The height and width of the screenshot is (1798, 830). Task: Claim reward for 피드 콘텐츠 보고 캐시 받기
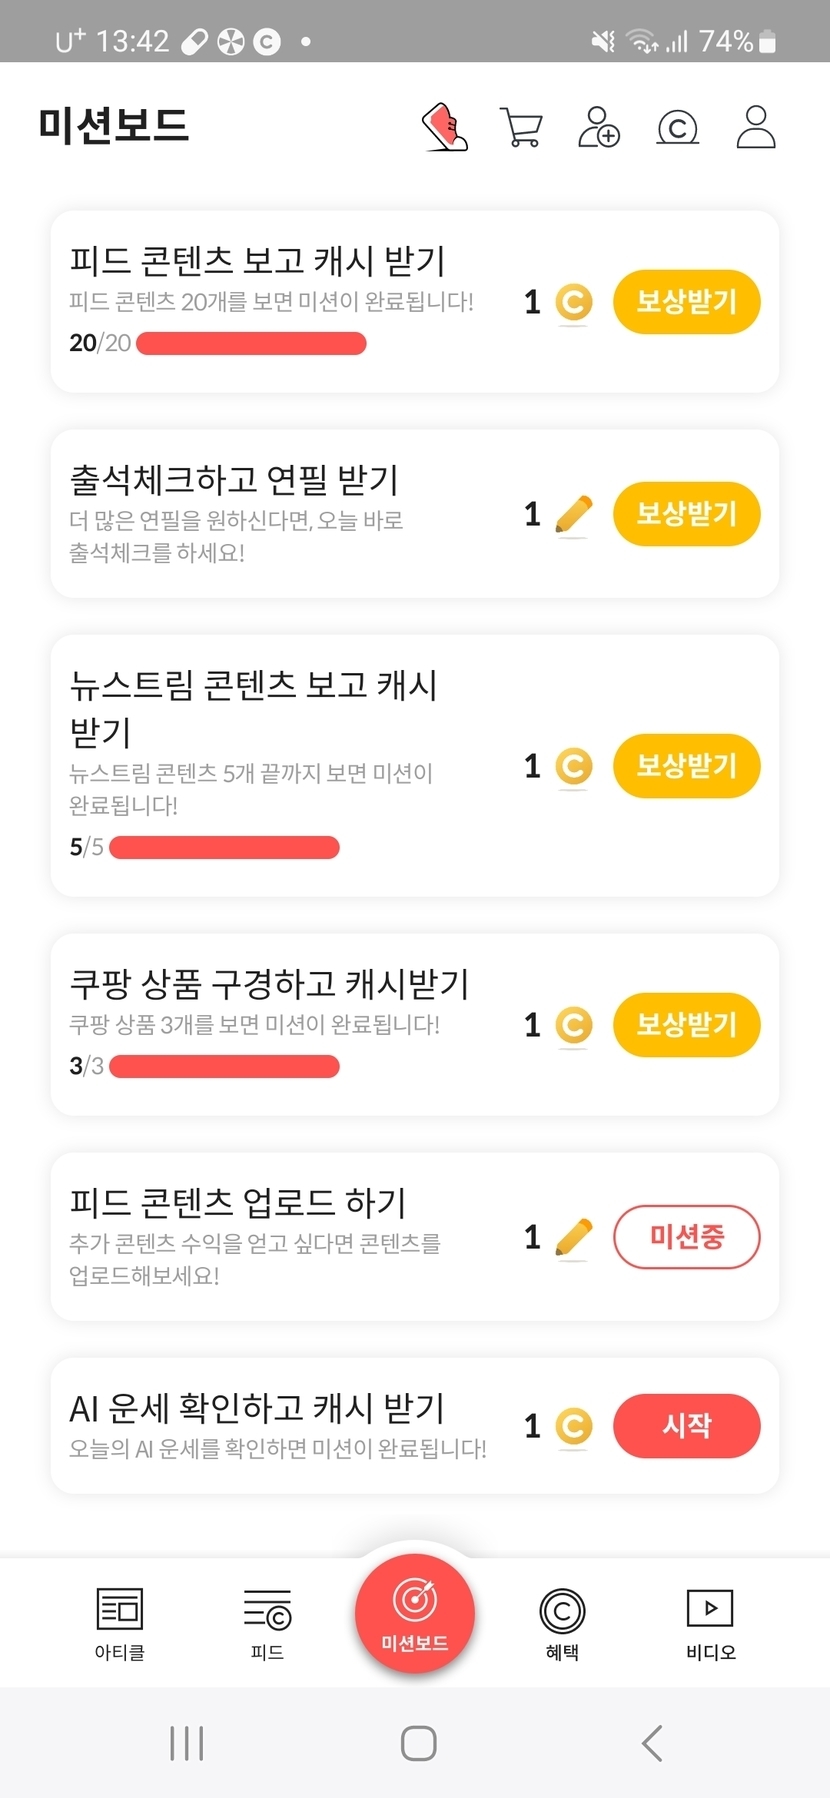click(686, 302)
